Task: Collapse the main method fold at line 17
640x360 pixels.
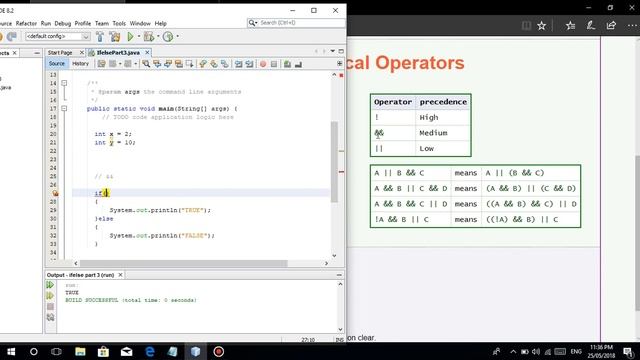Action: click(64, 109)
